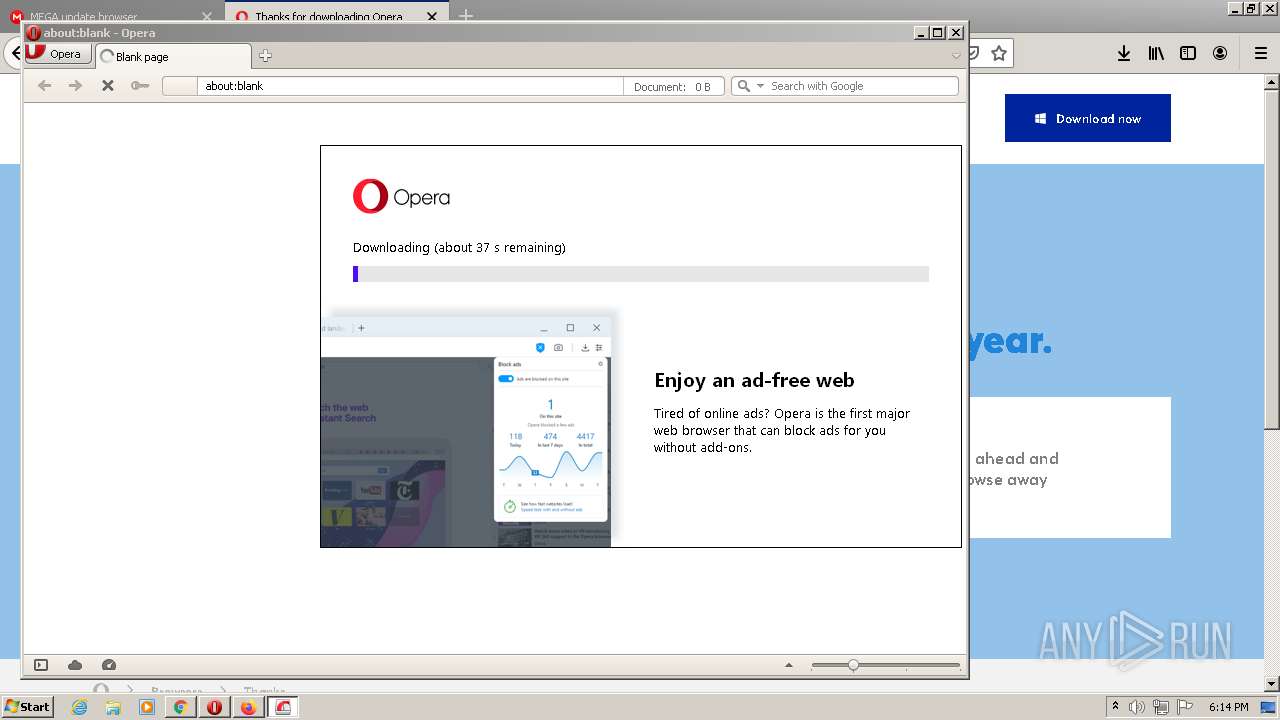This screenshot has width=1280, height=720.
Task: Open the search engine dropdown arrow
Action: [x=760, y=86]
